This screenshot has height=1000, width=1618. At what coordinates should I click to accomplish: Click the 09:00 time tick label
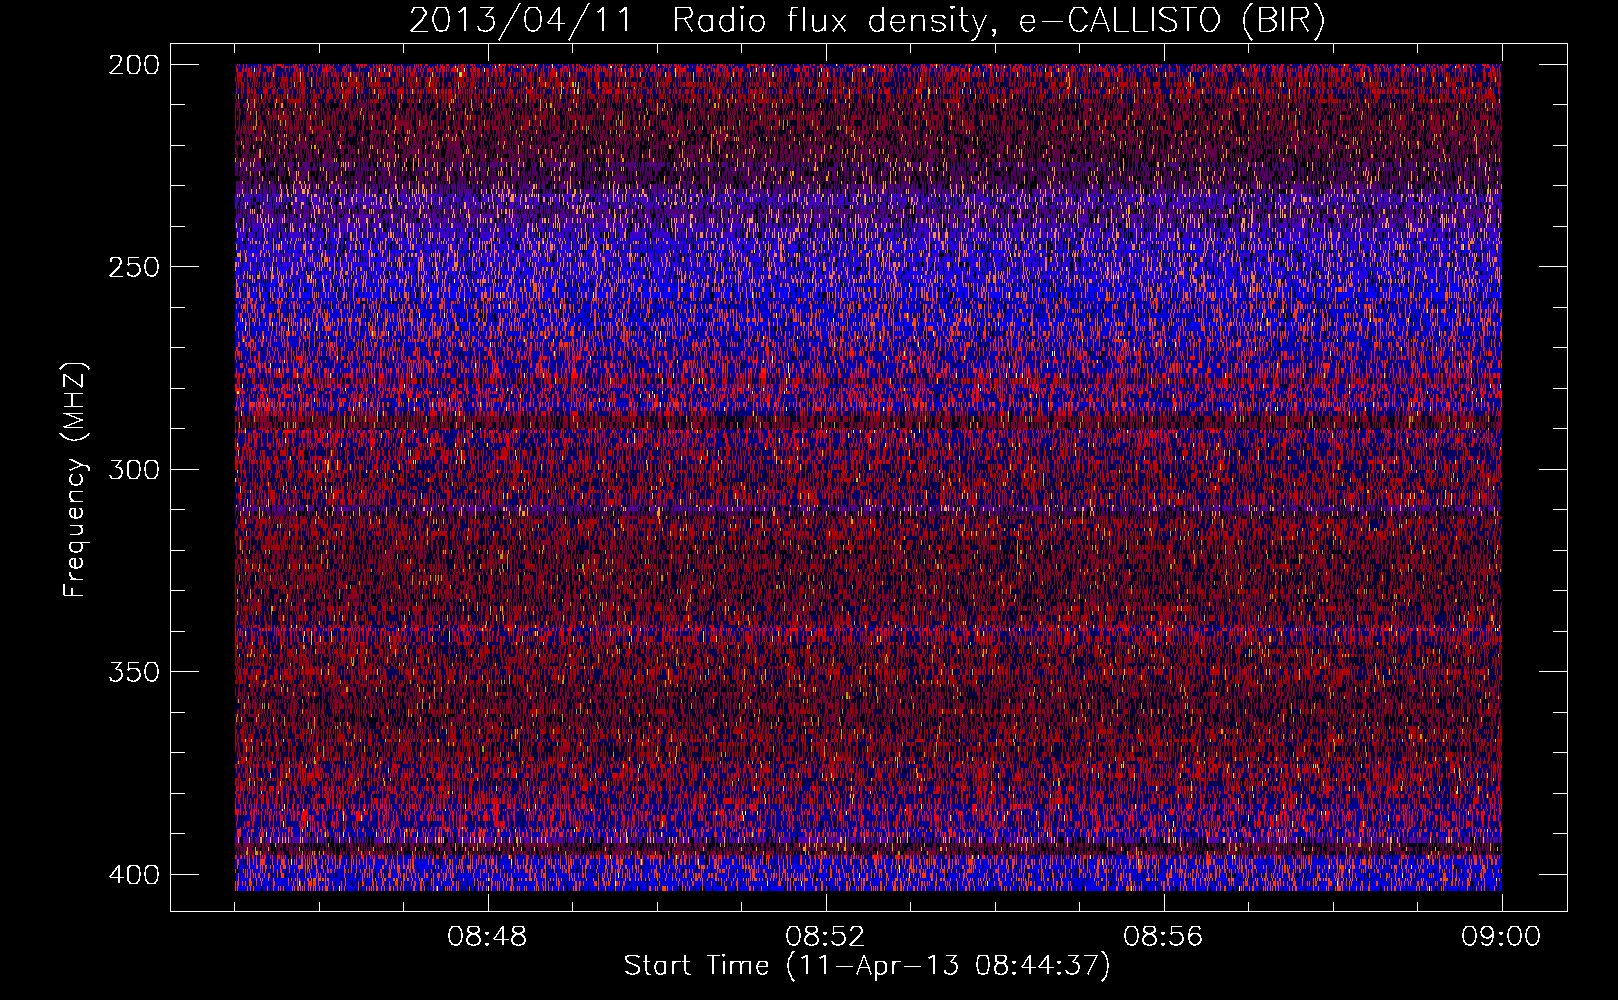point(1501,937)
